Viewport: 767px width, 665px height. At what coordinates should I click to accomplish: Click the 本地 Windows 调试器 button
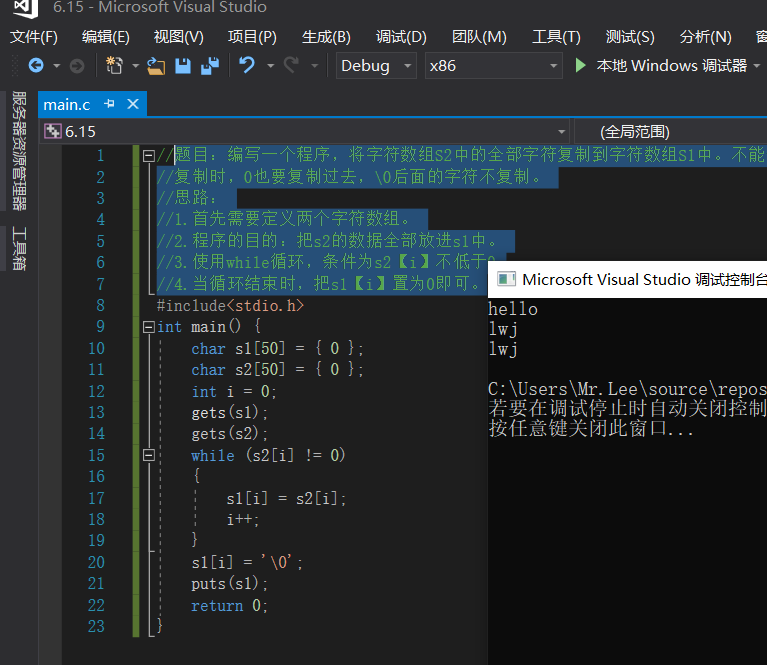[672, 66]
